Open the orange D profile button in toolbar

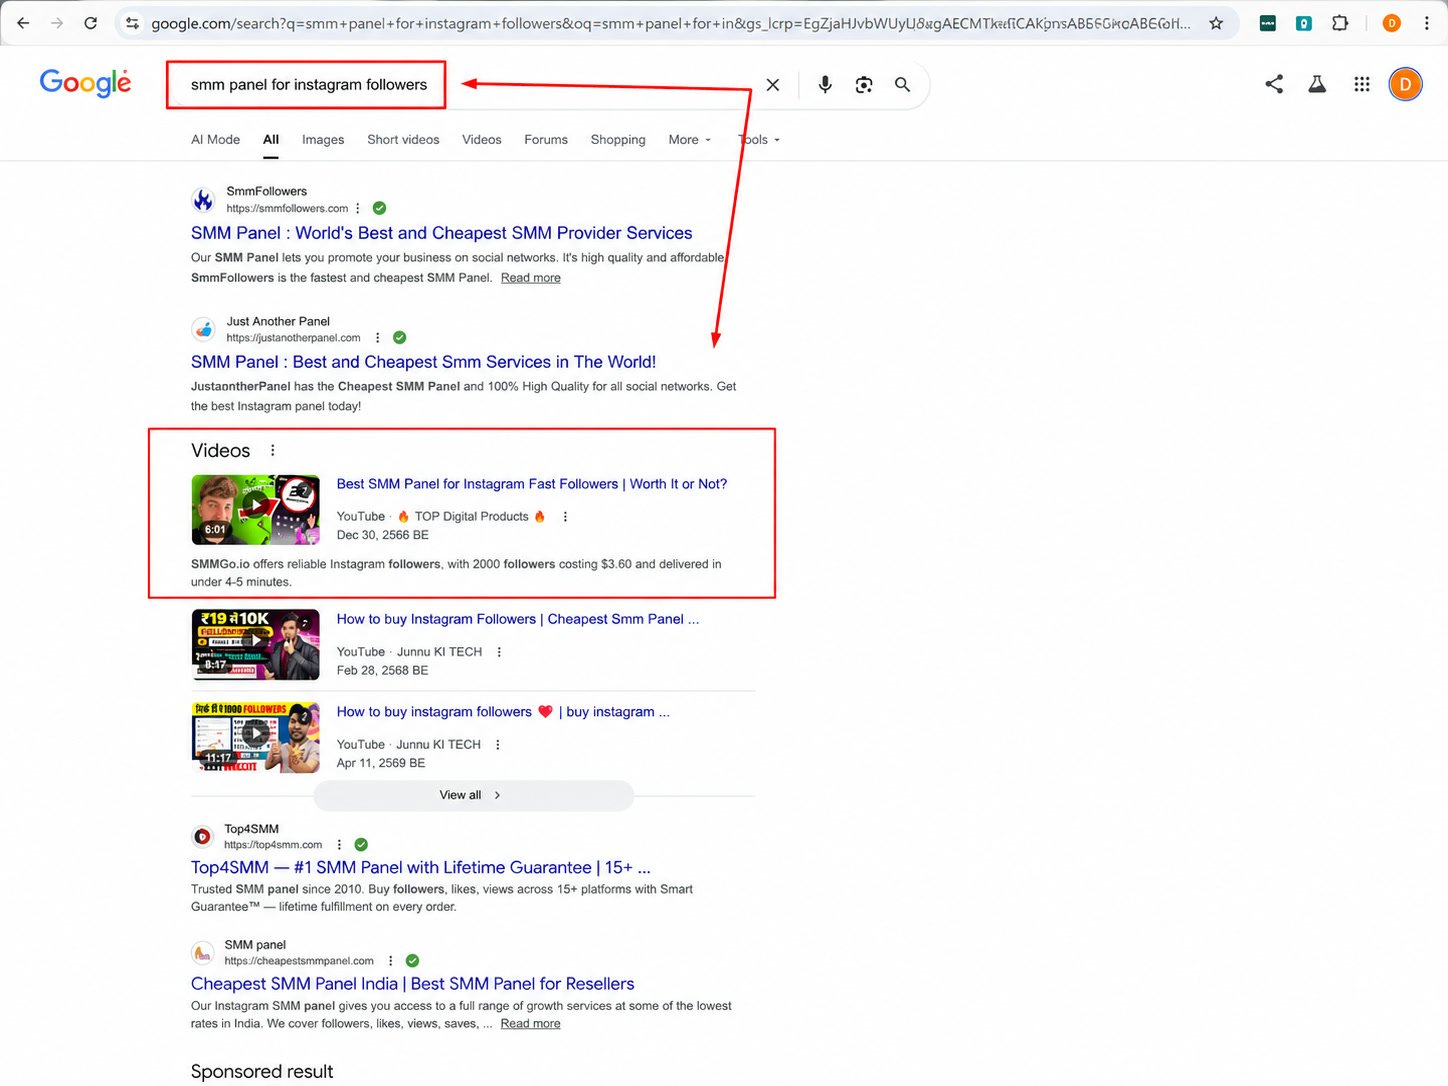pos(1391,23)
